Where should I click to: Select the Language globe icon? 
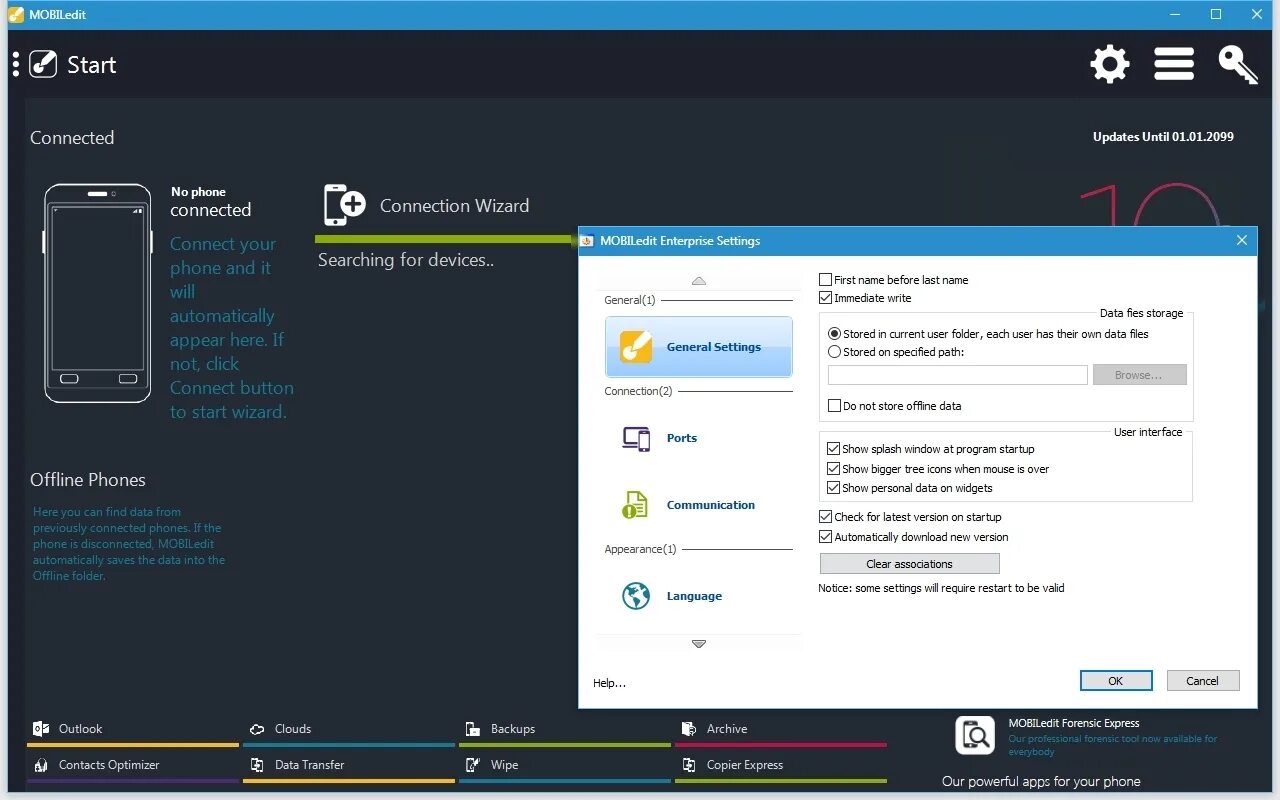636,596
